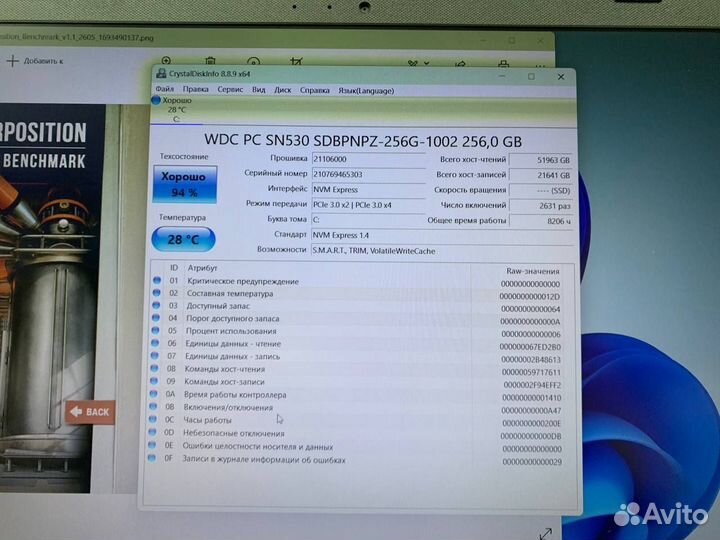Click the Атрибут column header
Viewport: 720px width, 540px height.
202,268
